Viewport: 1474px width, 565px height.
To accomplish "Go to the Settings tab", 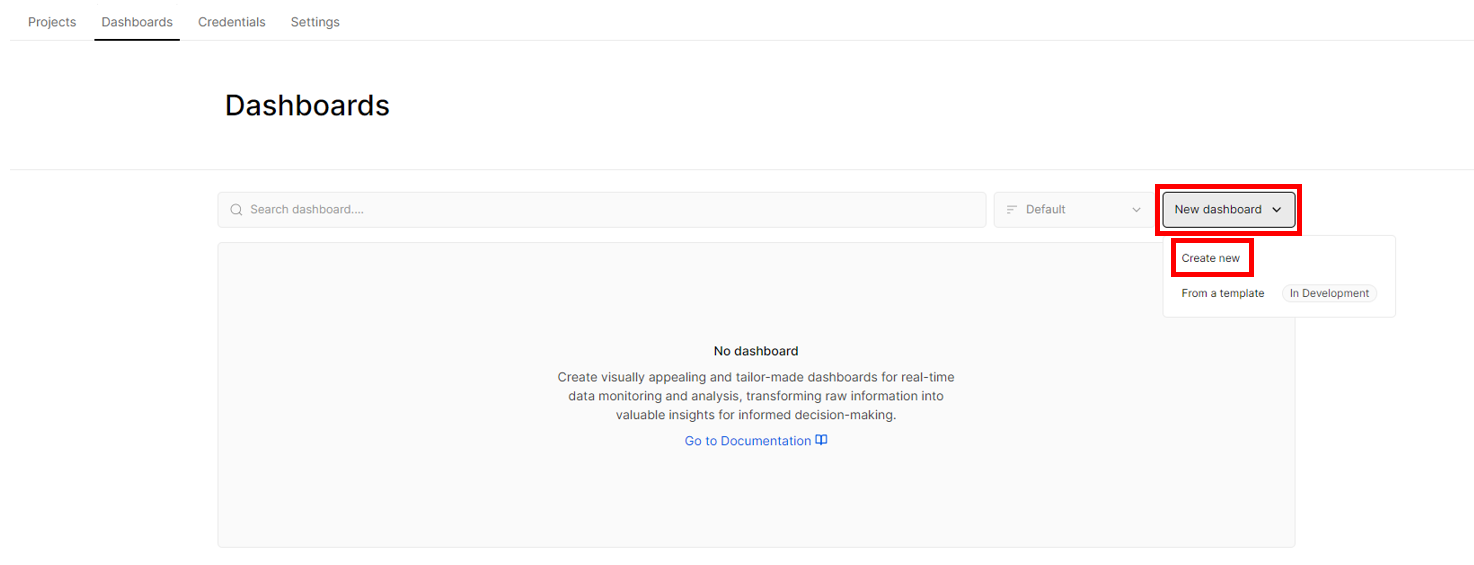I will click(315, 22).
